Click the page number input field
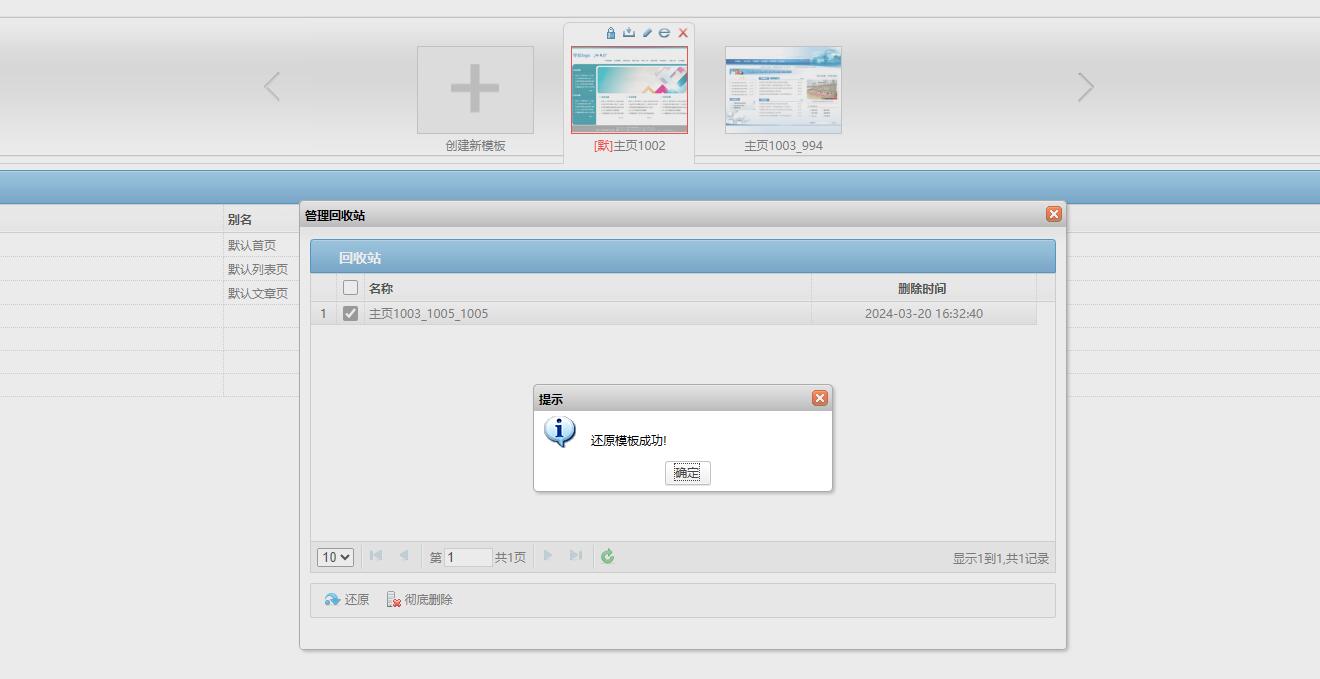 coord(468,558)
